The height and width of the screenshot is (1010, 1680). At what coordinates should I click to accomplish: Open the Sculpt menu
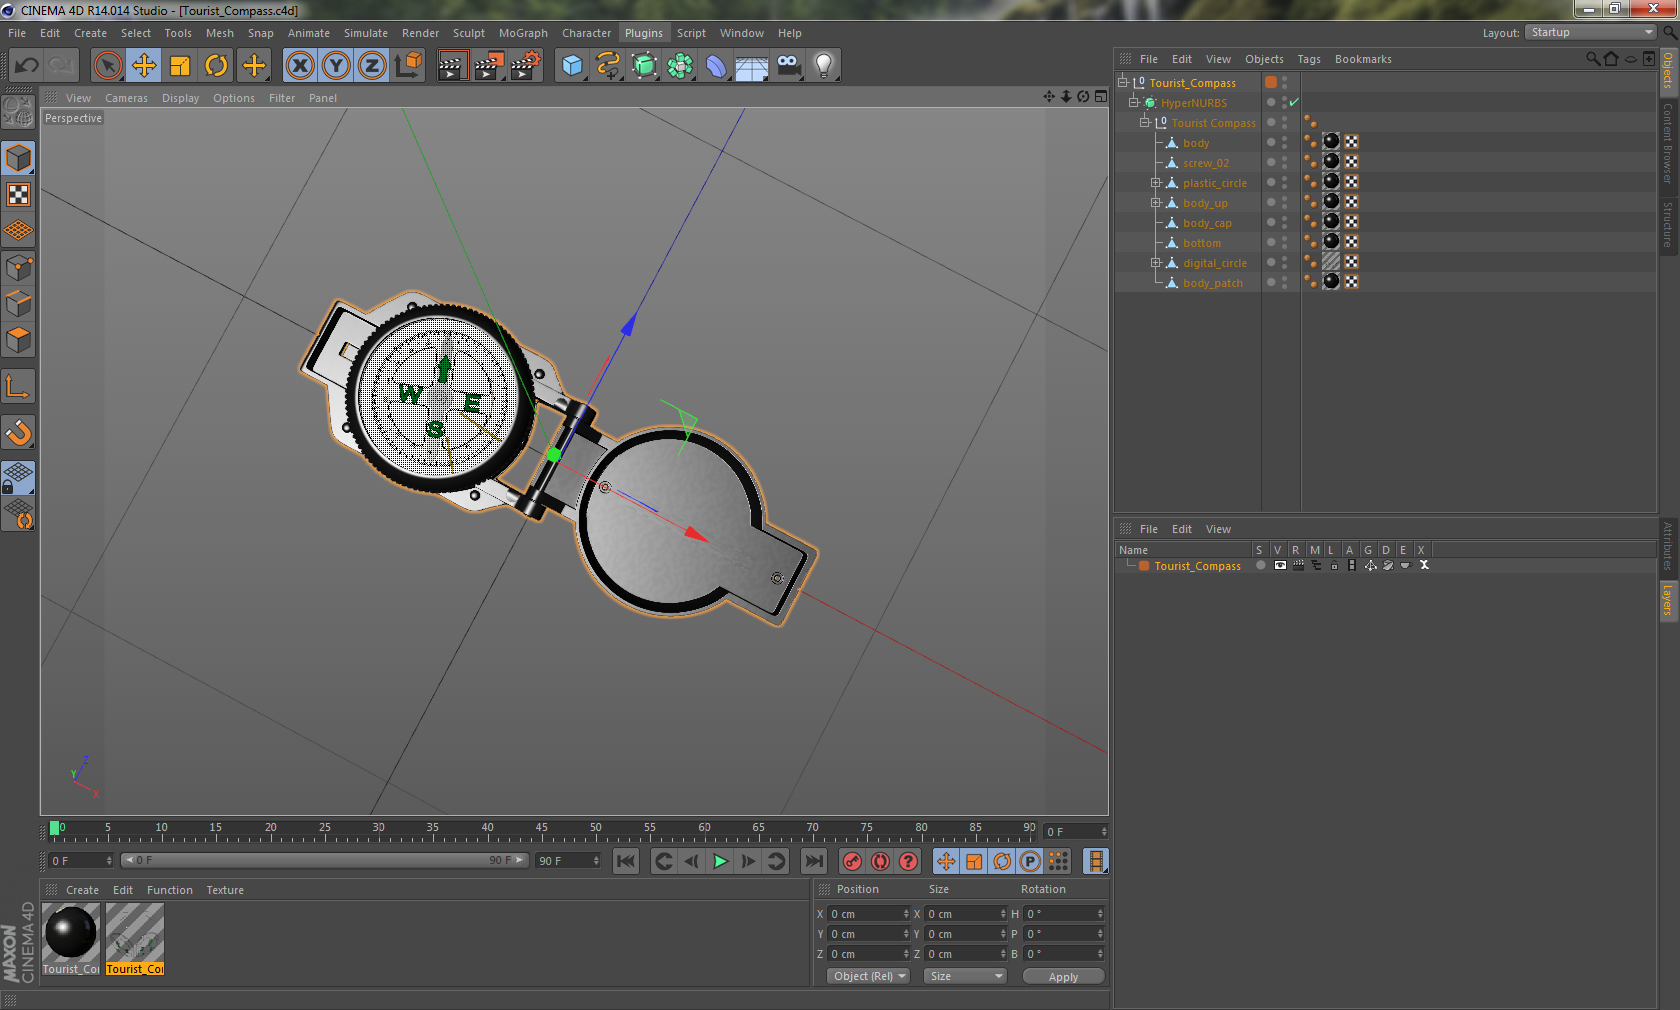coord(469,33)
